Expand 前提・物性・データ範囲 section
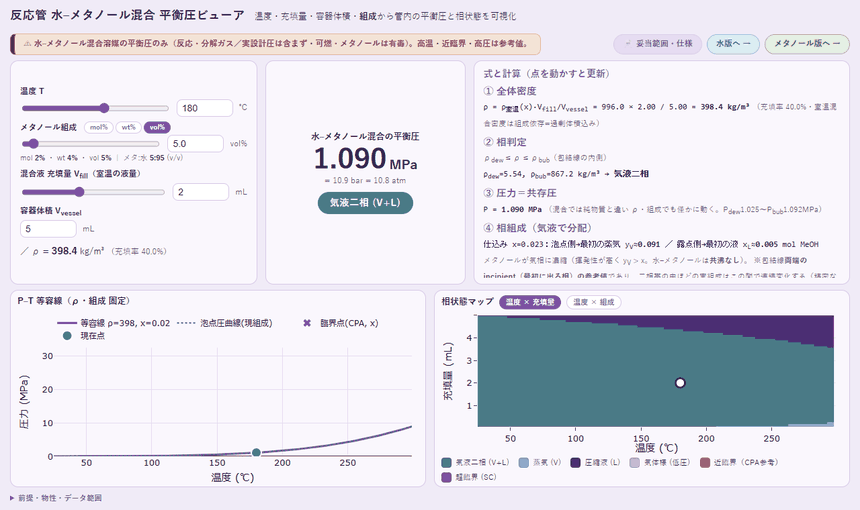Image resolution: width=860 pixels, height=510 pixels. 56,498
